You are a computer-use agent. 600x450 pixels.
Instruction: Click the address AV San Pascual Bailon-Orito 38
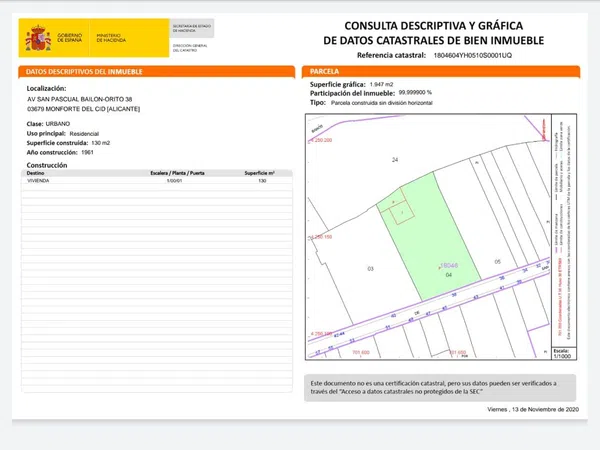tap(83, 98)
